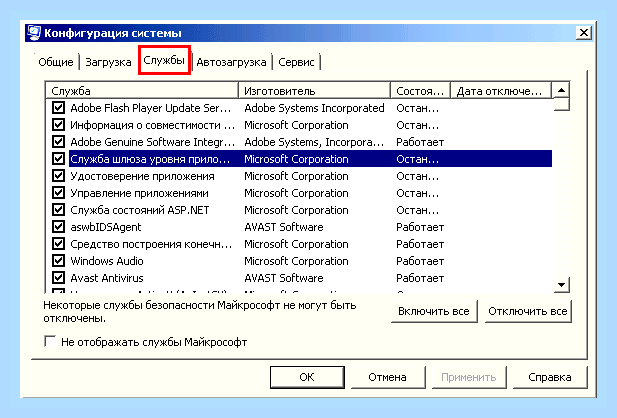The height and width of the screenshot is (418, 617).
Task: Click the Включить все button
Action: pyautogui.click(x=434, y=311)
